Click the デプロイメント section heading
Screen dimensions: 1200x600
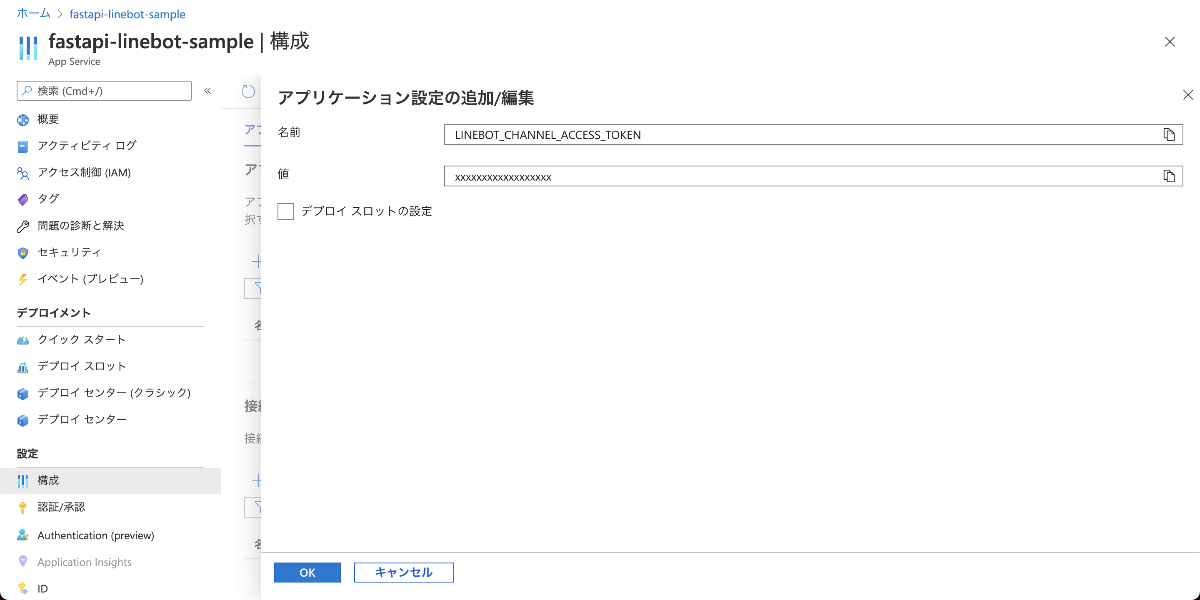(54, 313)
